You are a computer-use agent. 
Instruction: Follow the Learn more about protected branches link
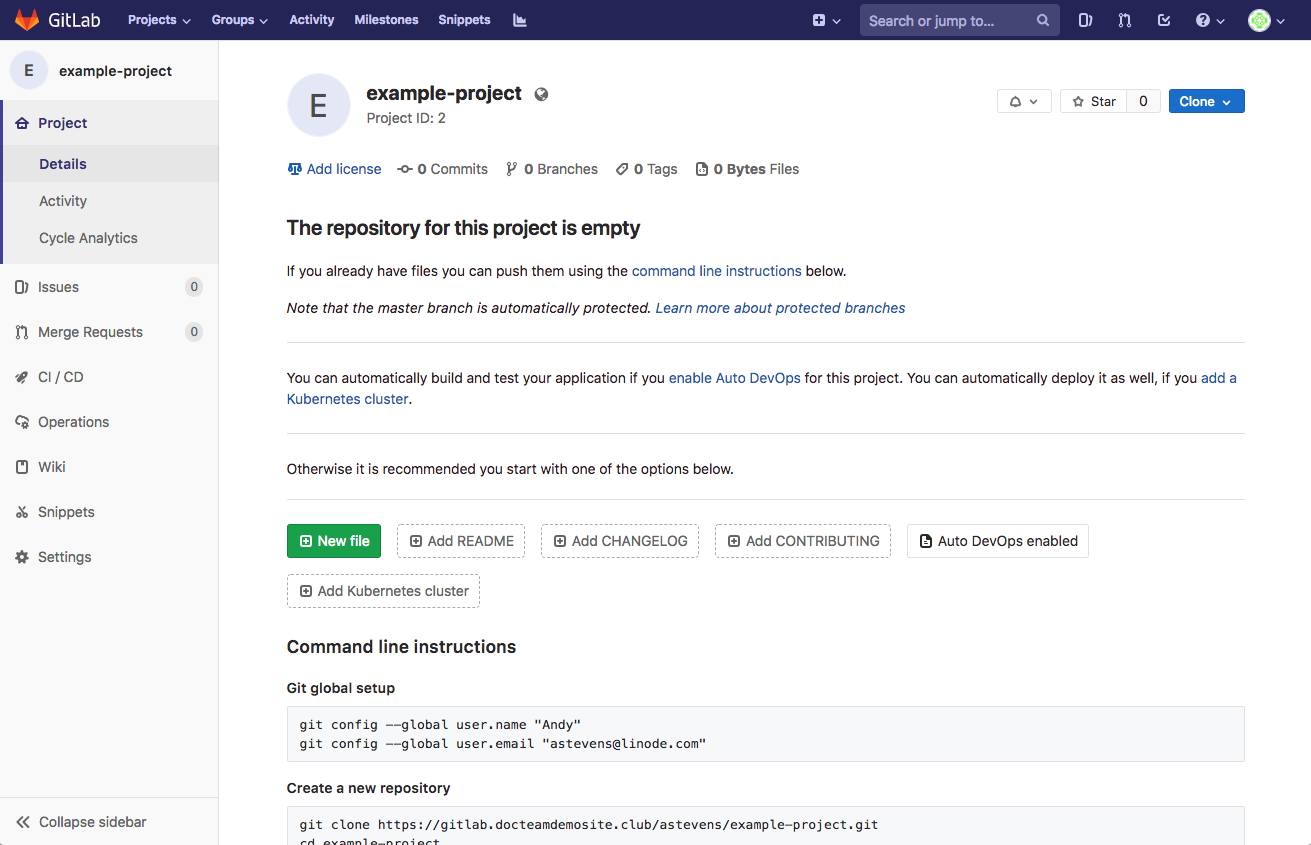779,307
